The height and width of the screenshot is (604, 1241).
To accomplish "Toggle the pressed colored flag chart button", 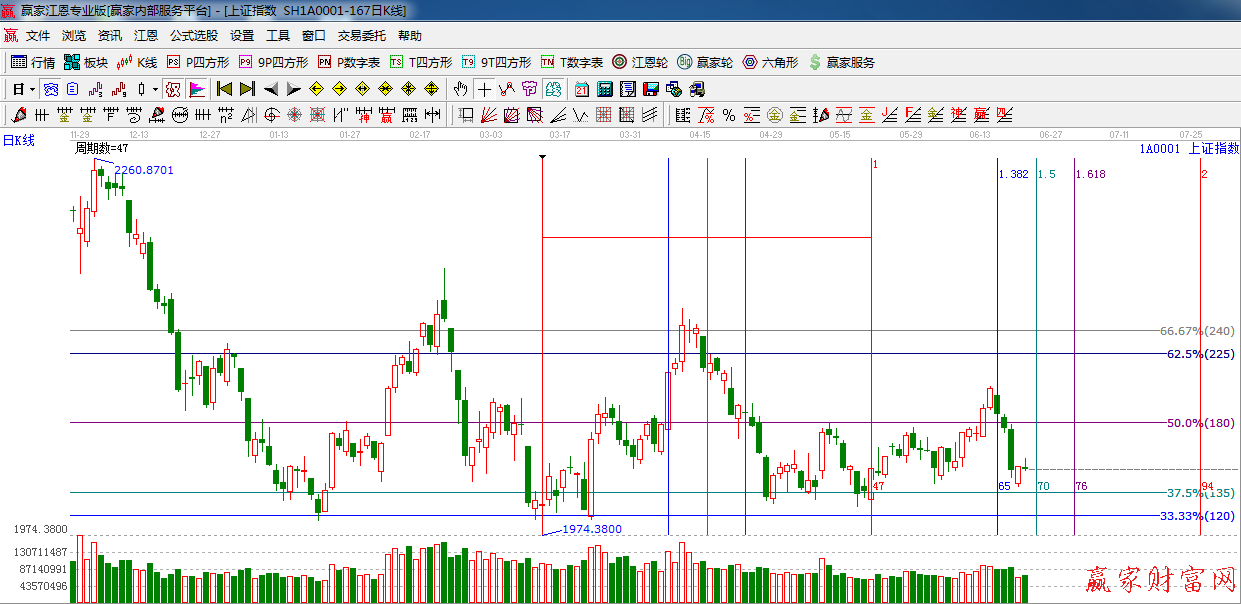I will pos(196,89).
